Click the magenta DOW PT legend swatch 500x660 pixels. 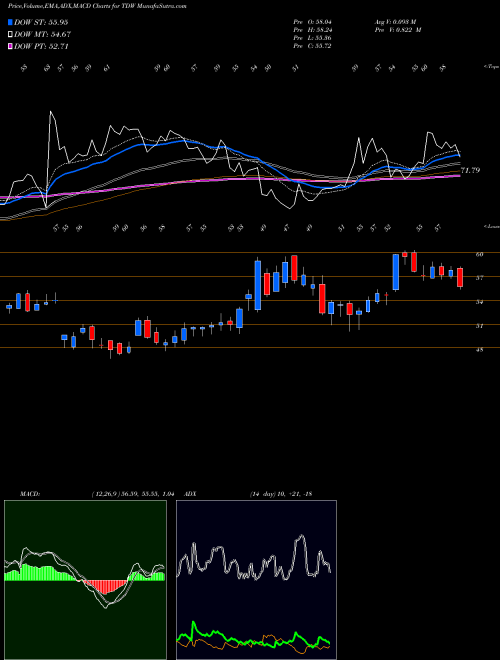point(10,46)
